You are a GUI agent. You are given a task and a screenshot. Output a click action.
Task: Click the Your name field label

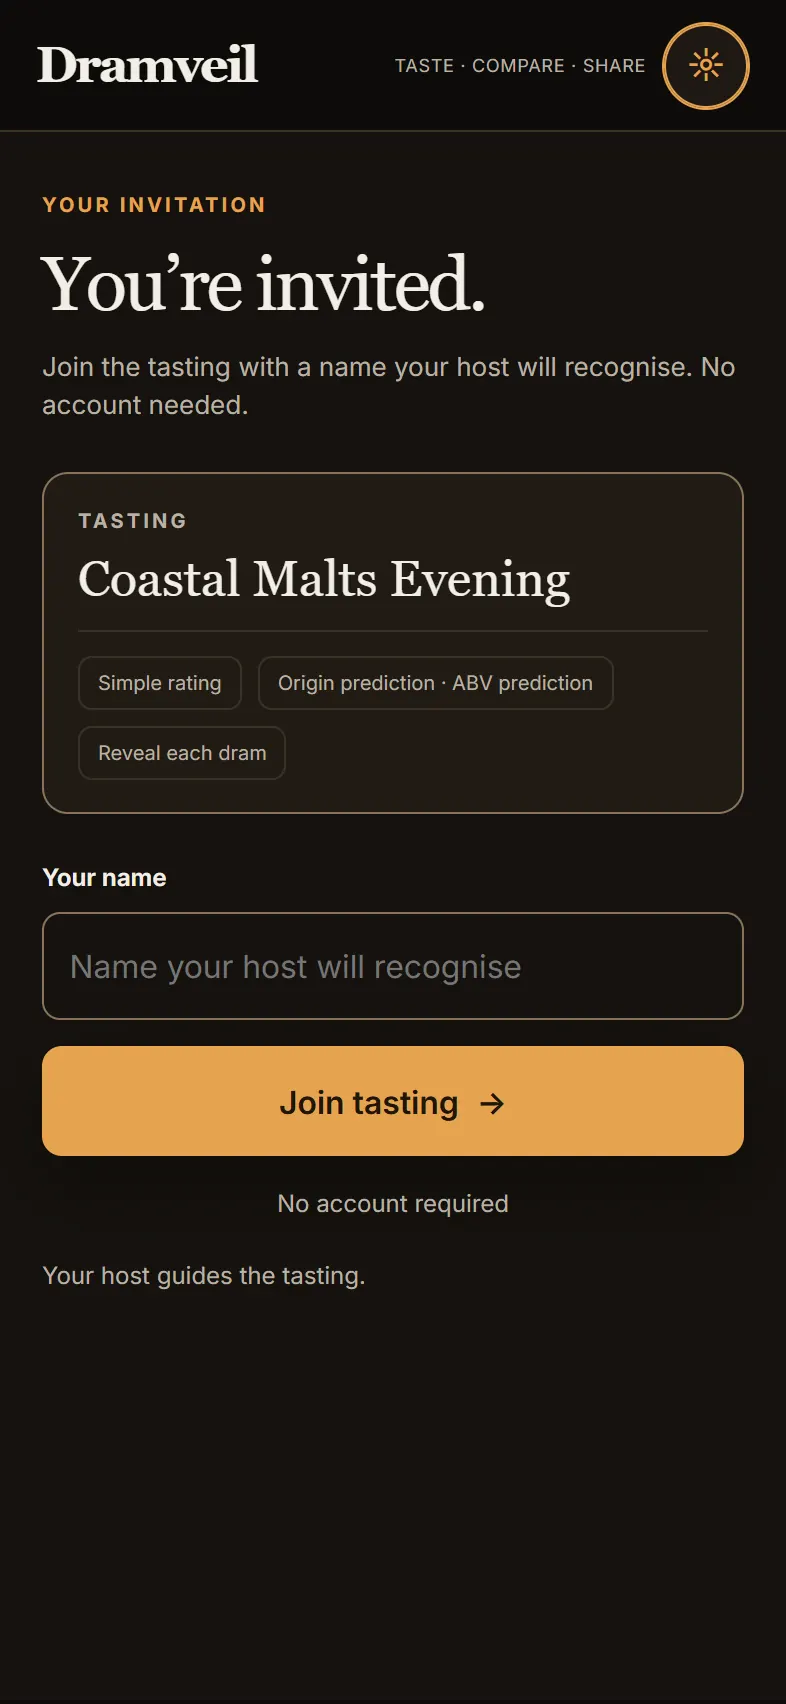105,877
